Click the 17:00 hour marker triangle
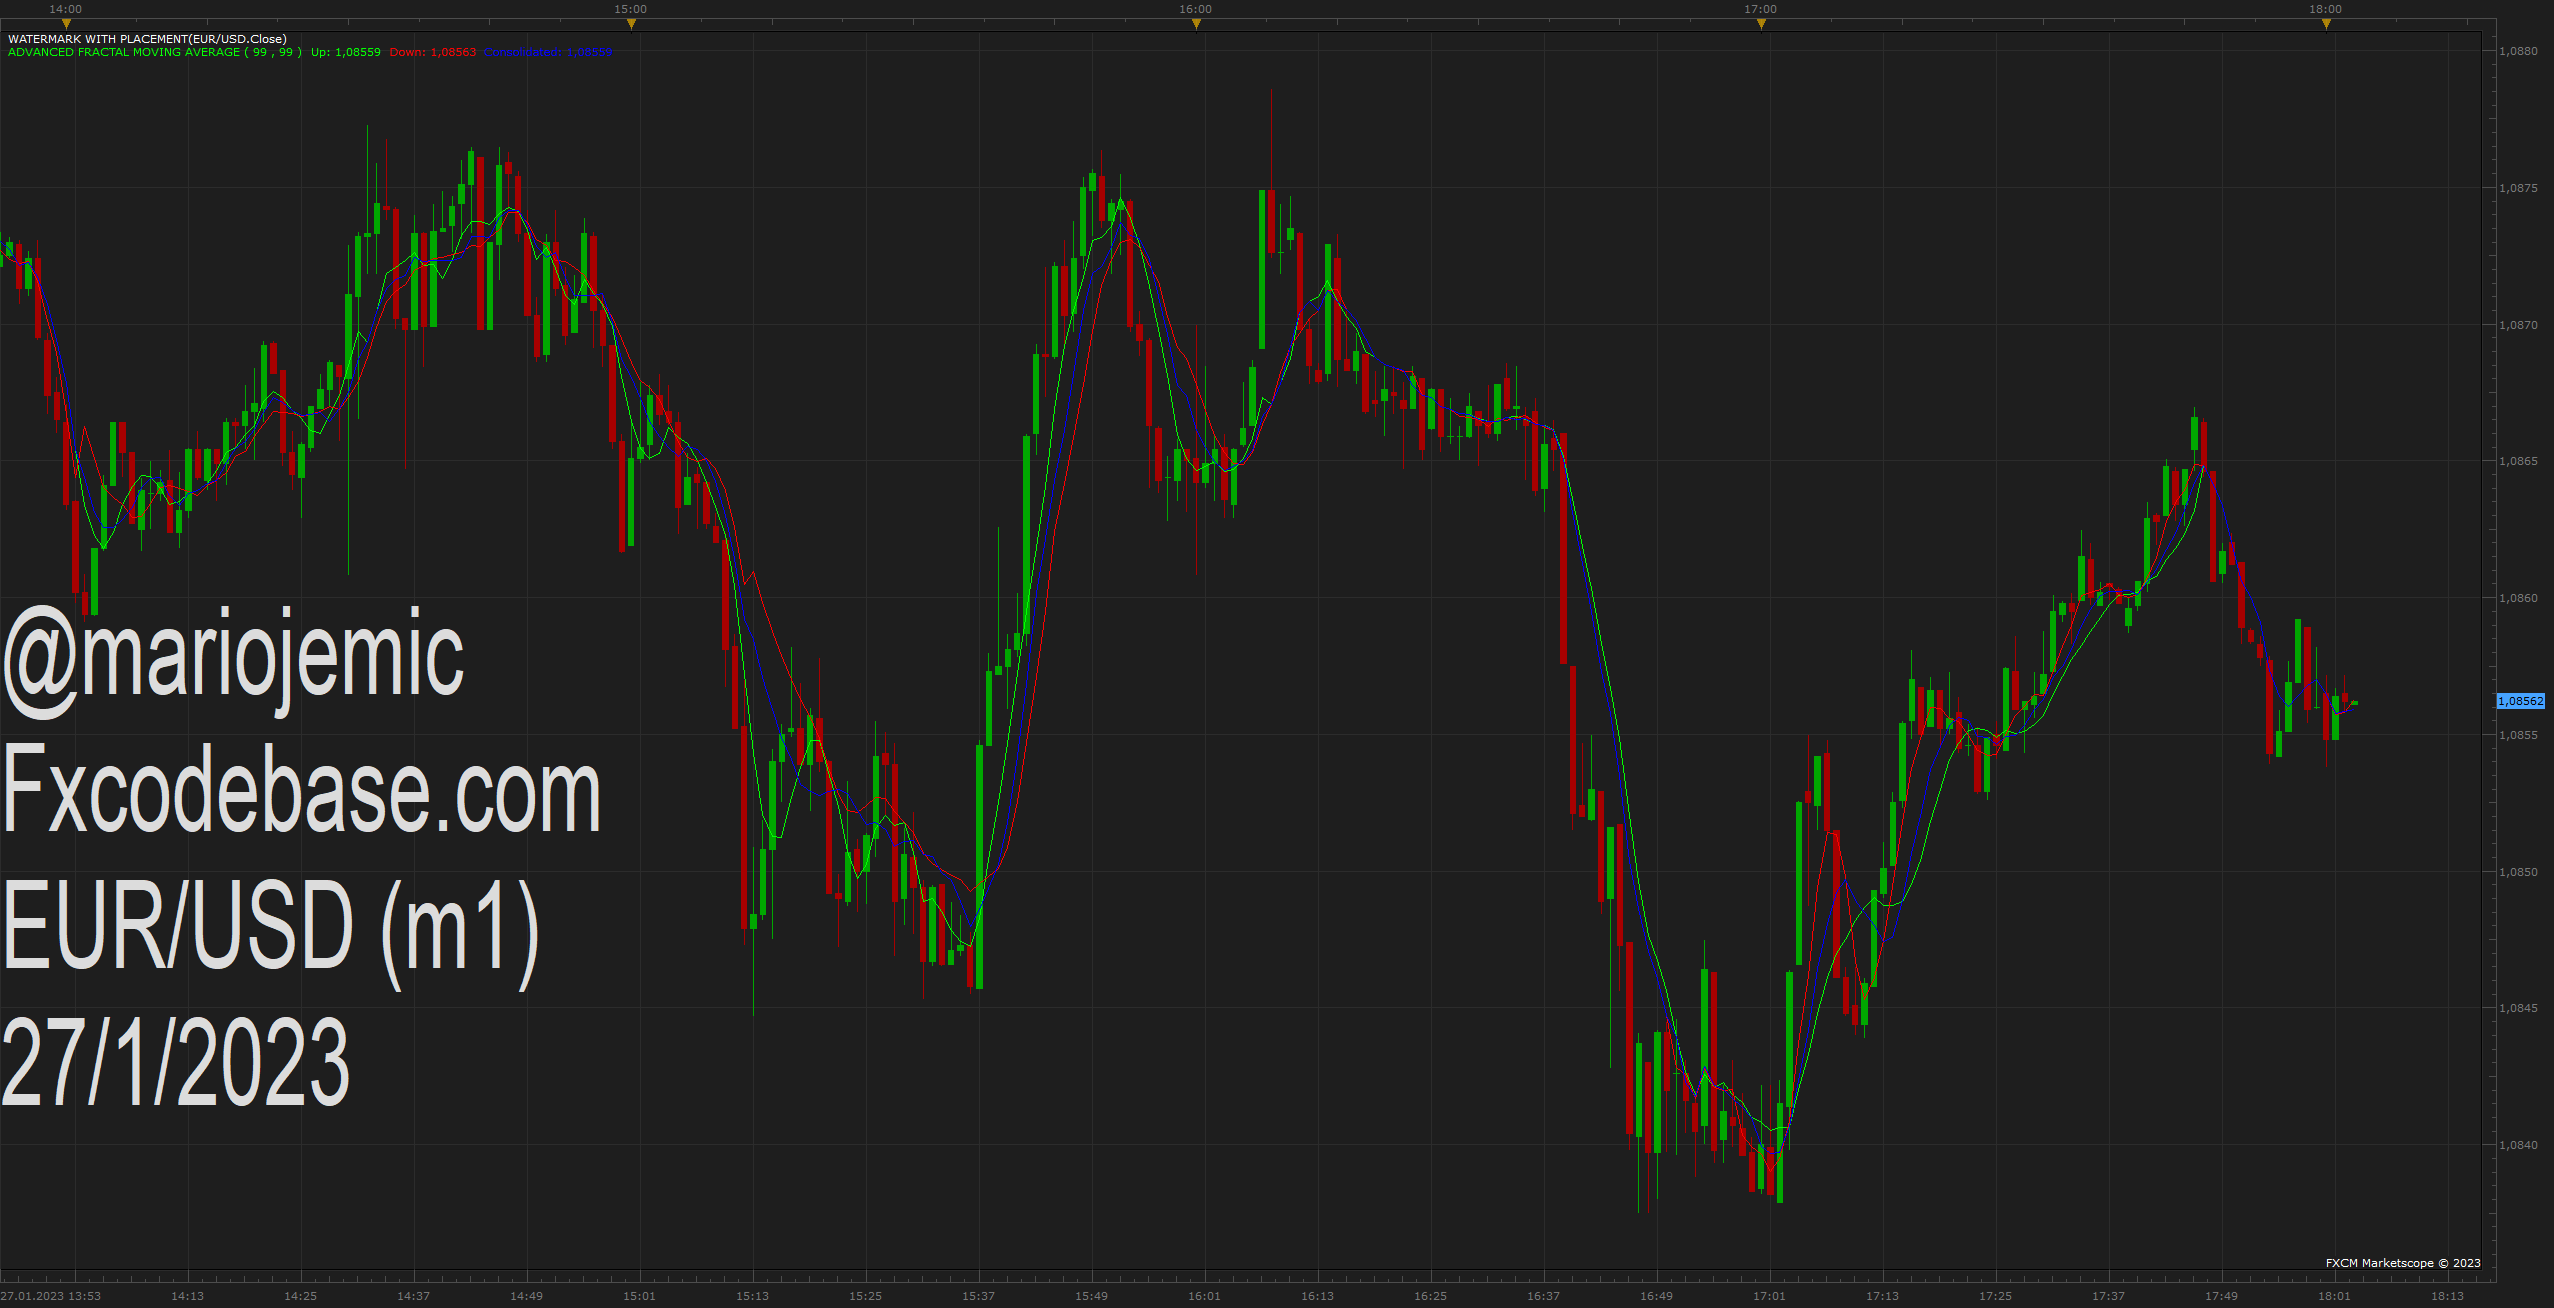 tap(1761, 24)
